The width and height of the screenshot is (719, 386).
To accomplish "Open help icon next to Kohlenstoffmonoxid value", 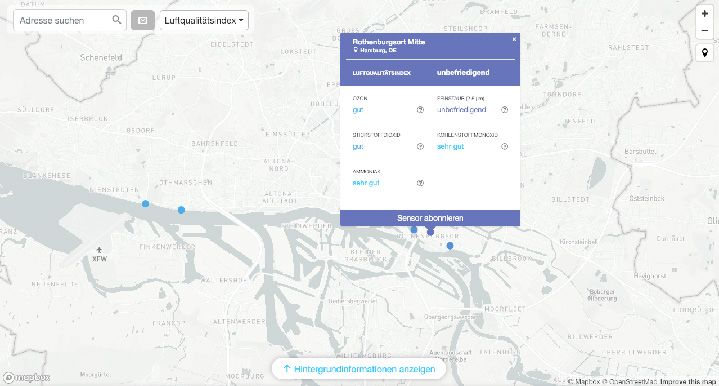I will point(504,146).
